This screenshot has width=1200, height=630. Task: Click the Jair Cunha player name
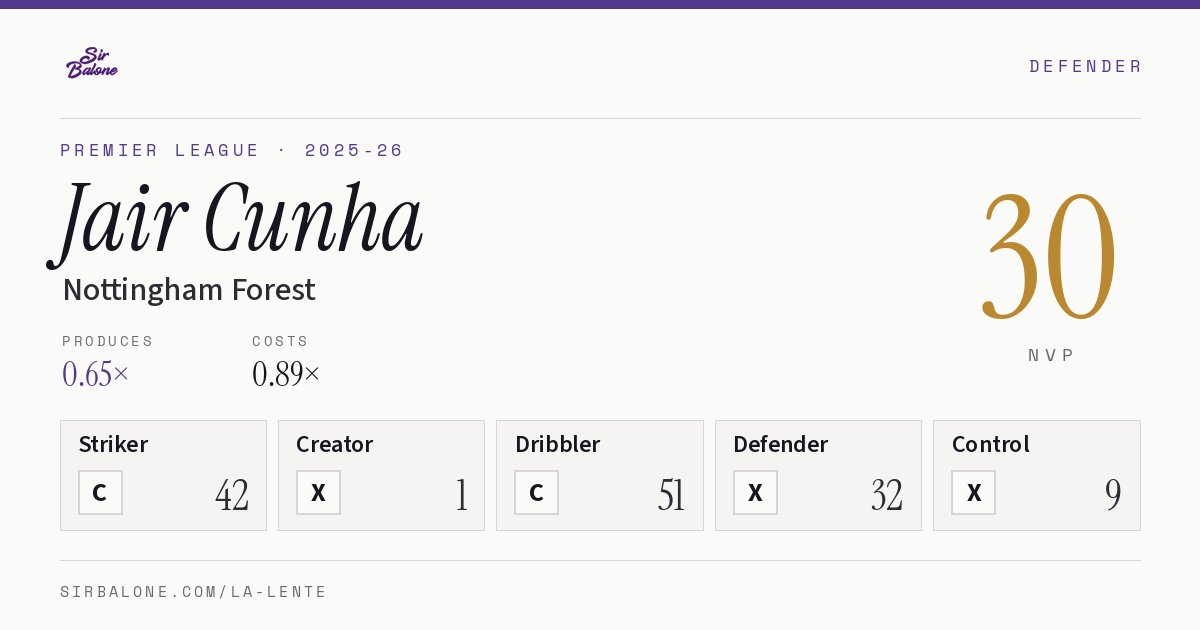(x=236, y=222)
